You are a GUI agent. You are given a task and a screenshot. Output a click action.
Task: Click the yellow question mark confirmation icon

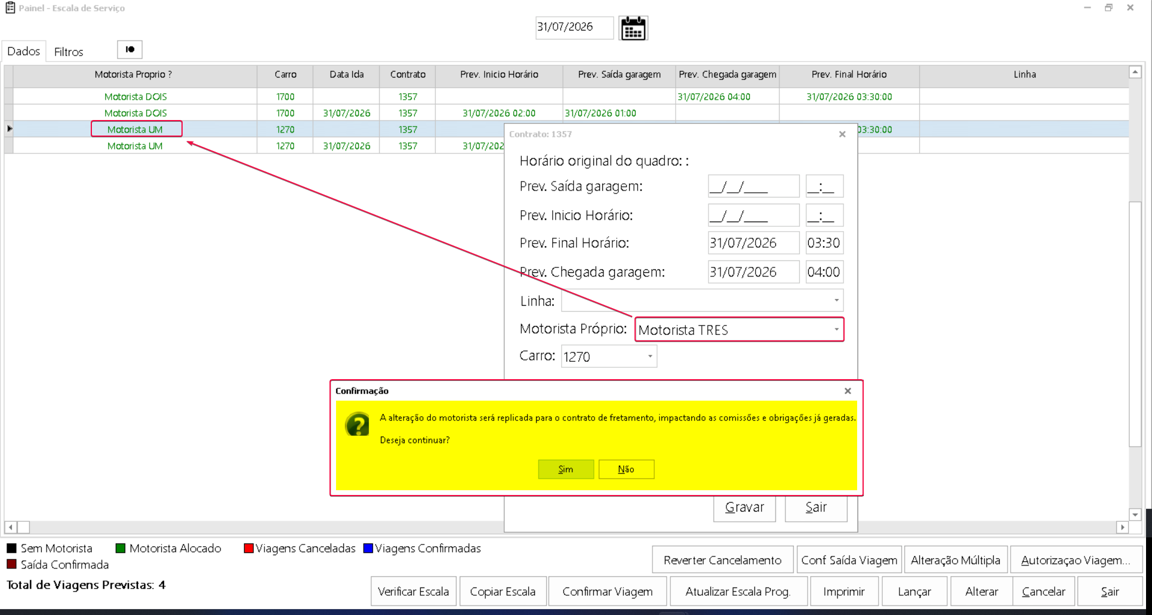[x=357, y=425]
